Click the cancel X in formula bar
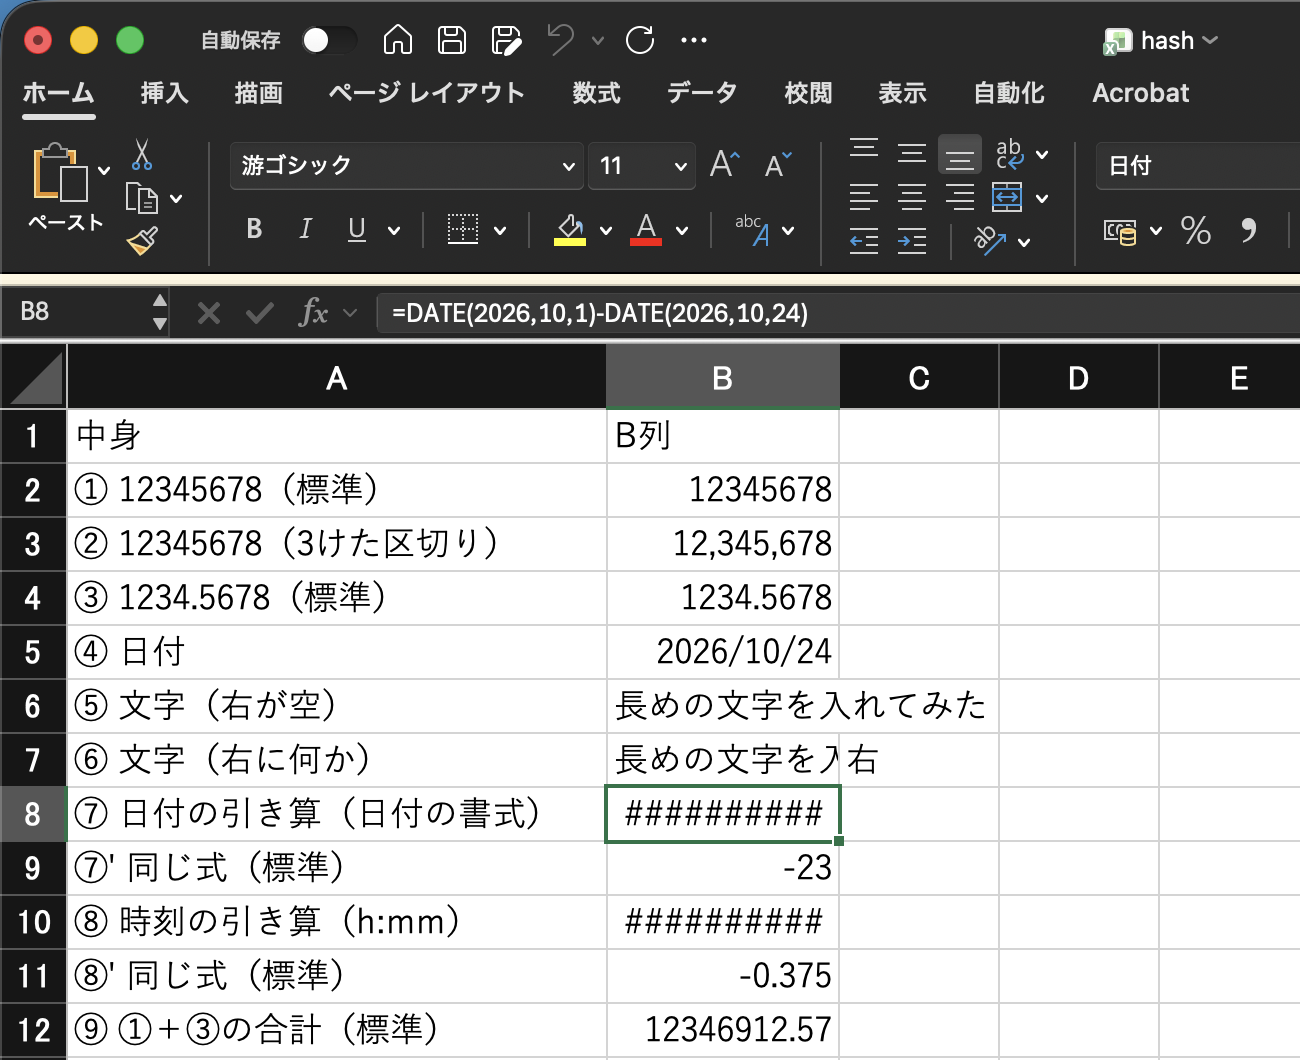1300x1060 pixels. [209, 314]
